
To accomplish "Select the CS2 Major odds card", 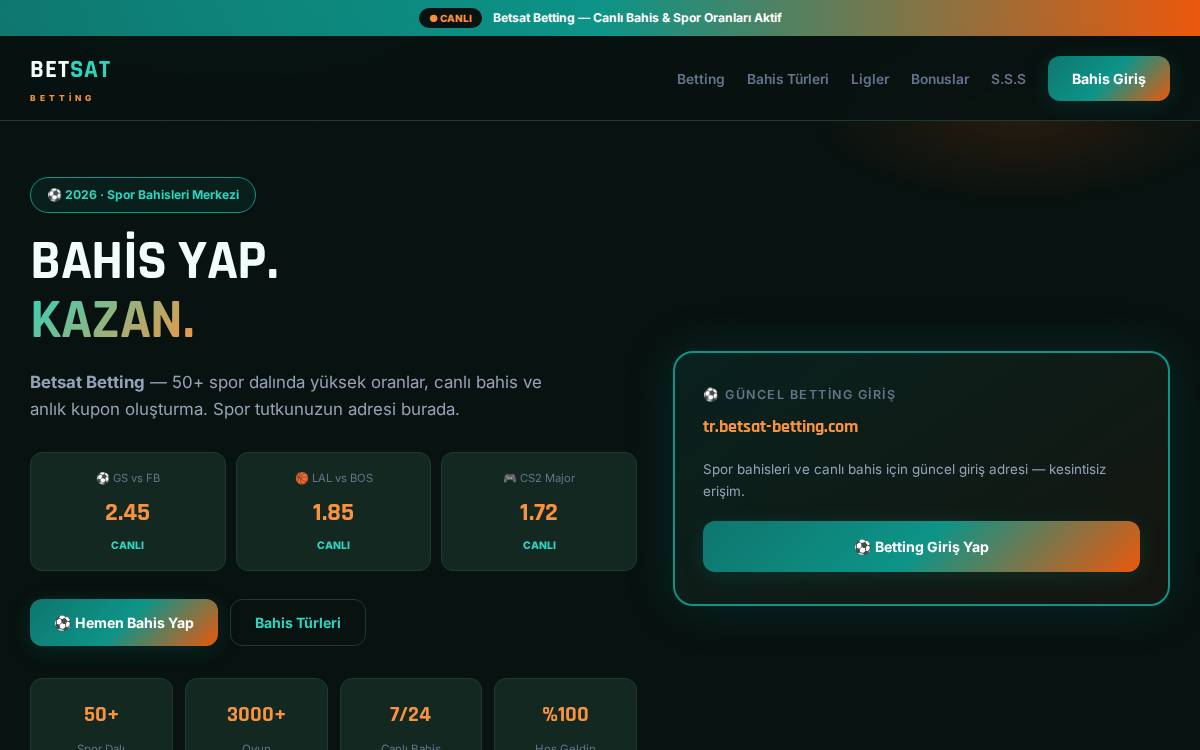I will tap(539, 511).
